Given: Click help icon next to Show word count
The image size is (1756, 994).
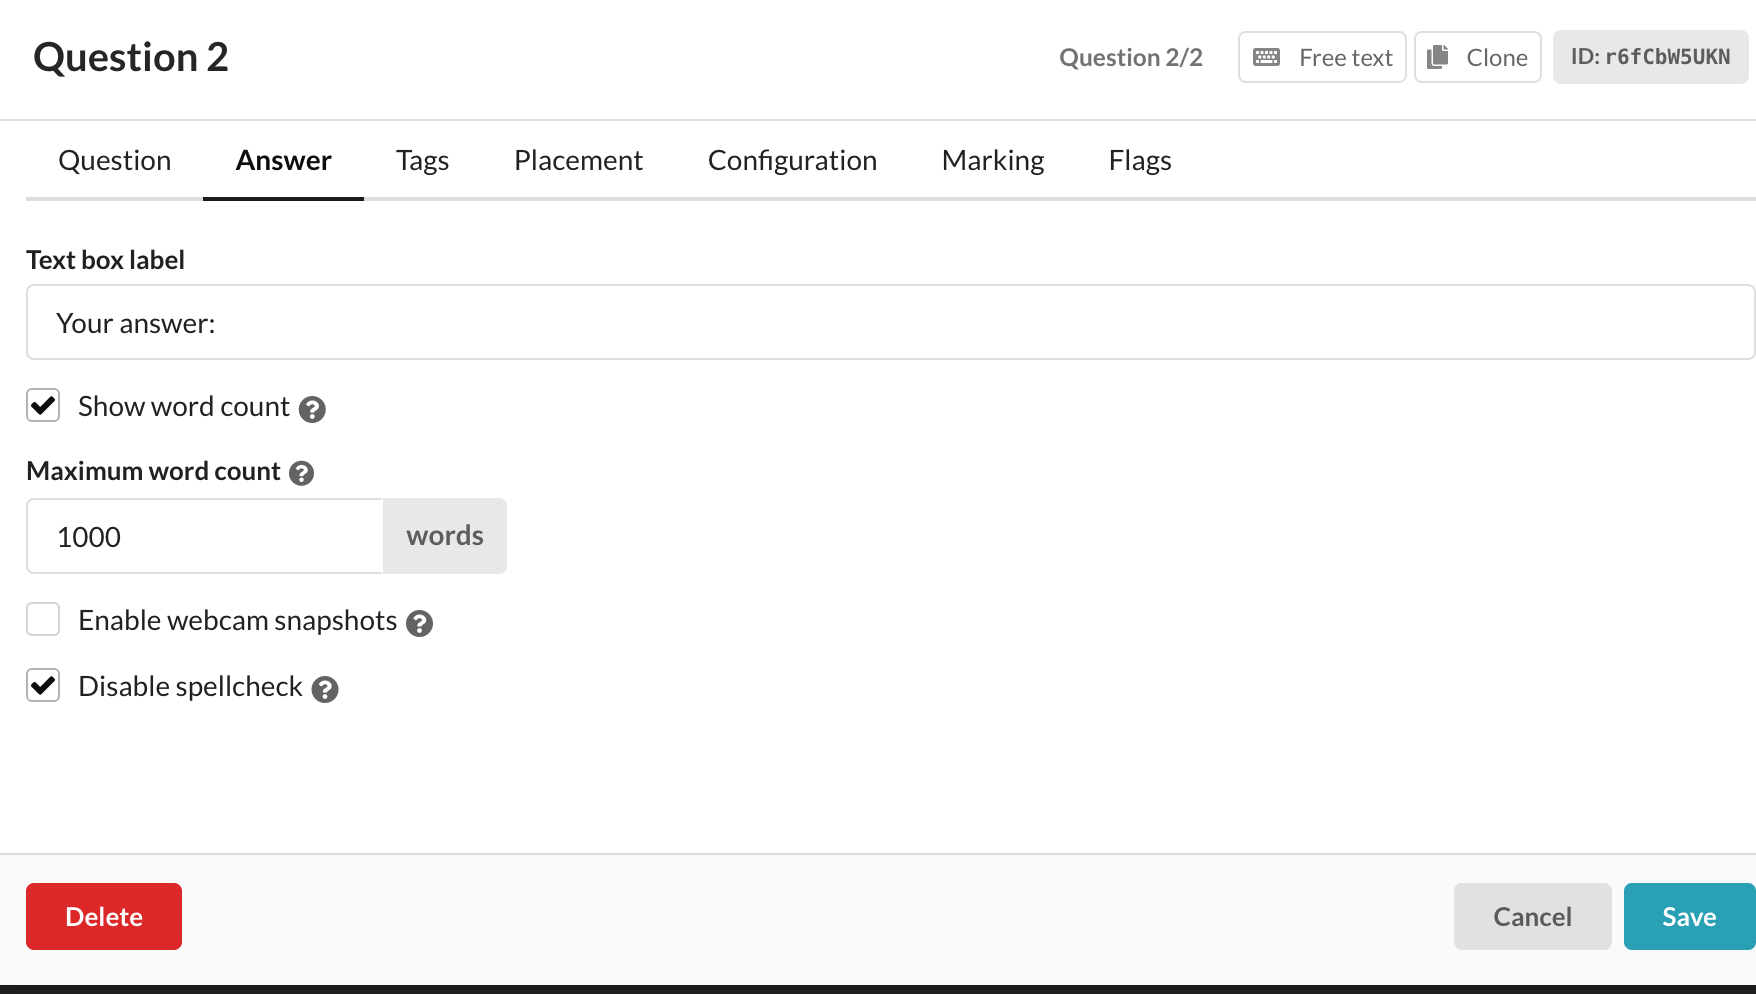Looking at the screenshot, I should 312,409.
